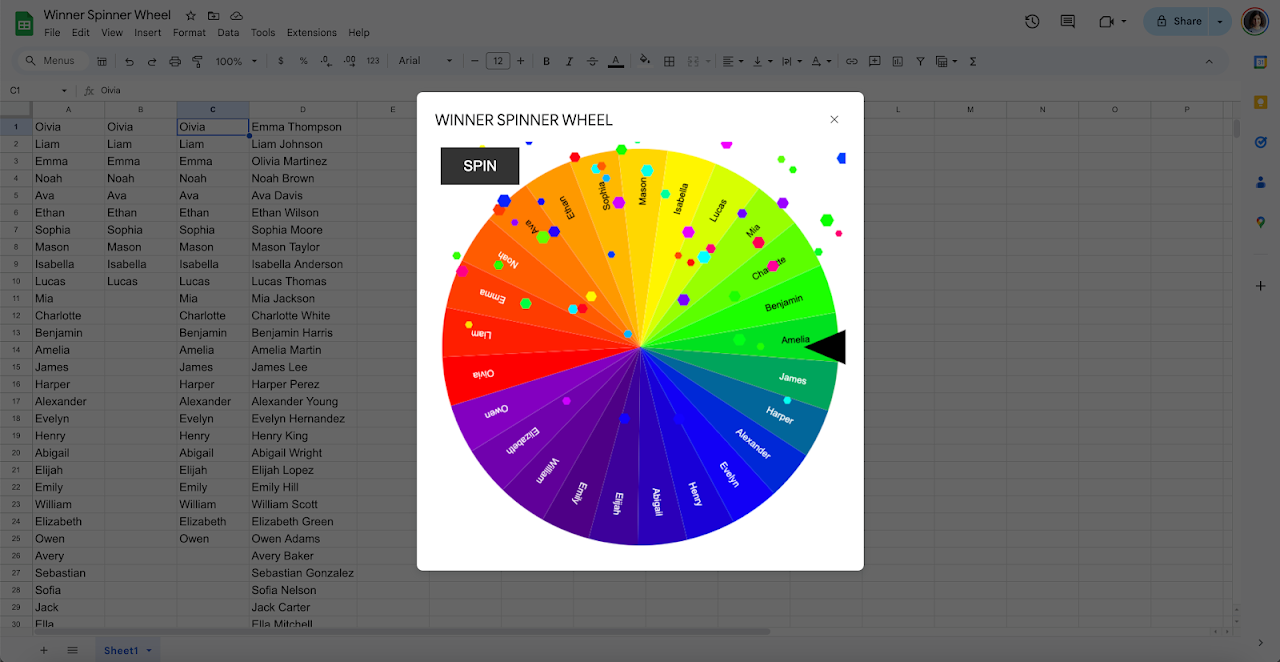Click the SPIN button on the wheel

pyautogui.click(x=480, y=166)
